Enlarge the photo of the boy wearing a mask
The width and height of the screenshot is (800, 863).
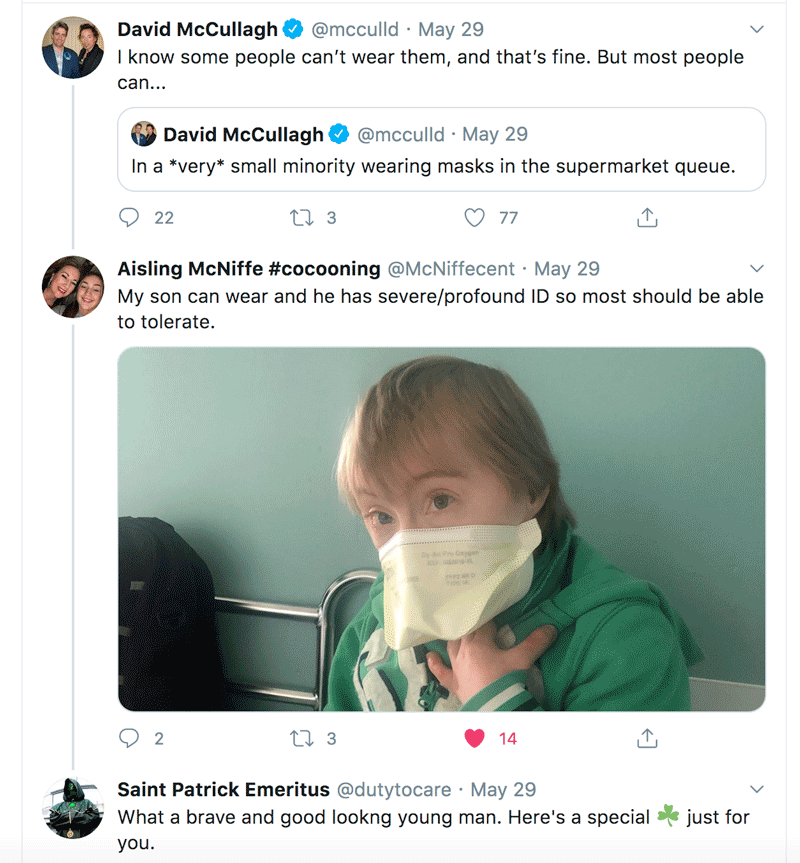pyautogui.click(x=441, y=529)
